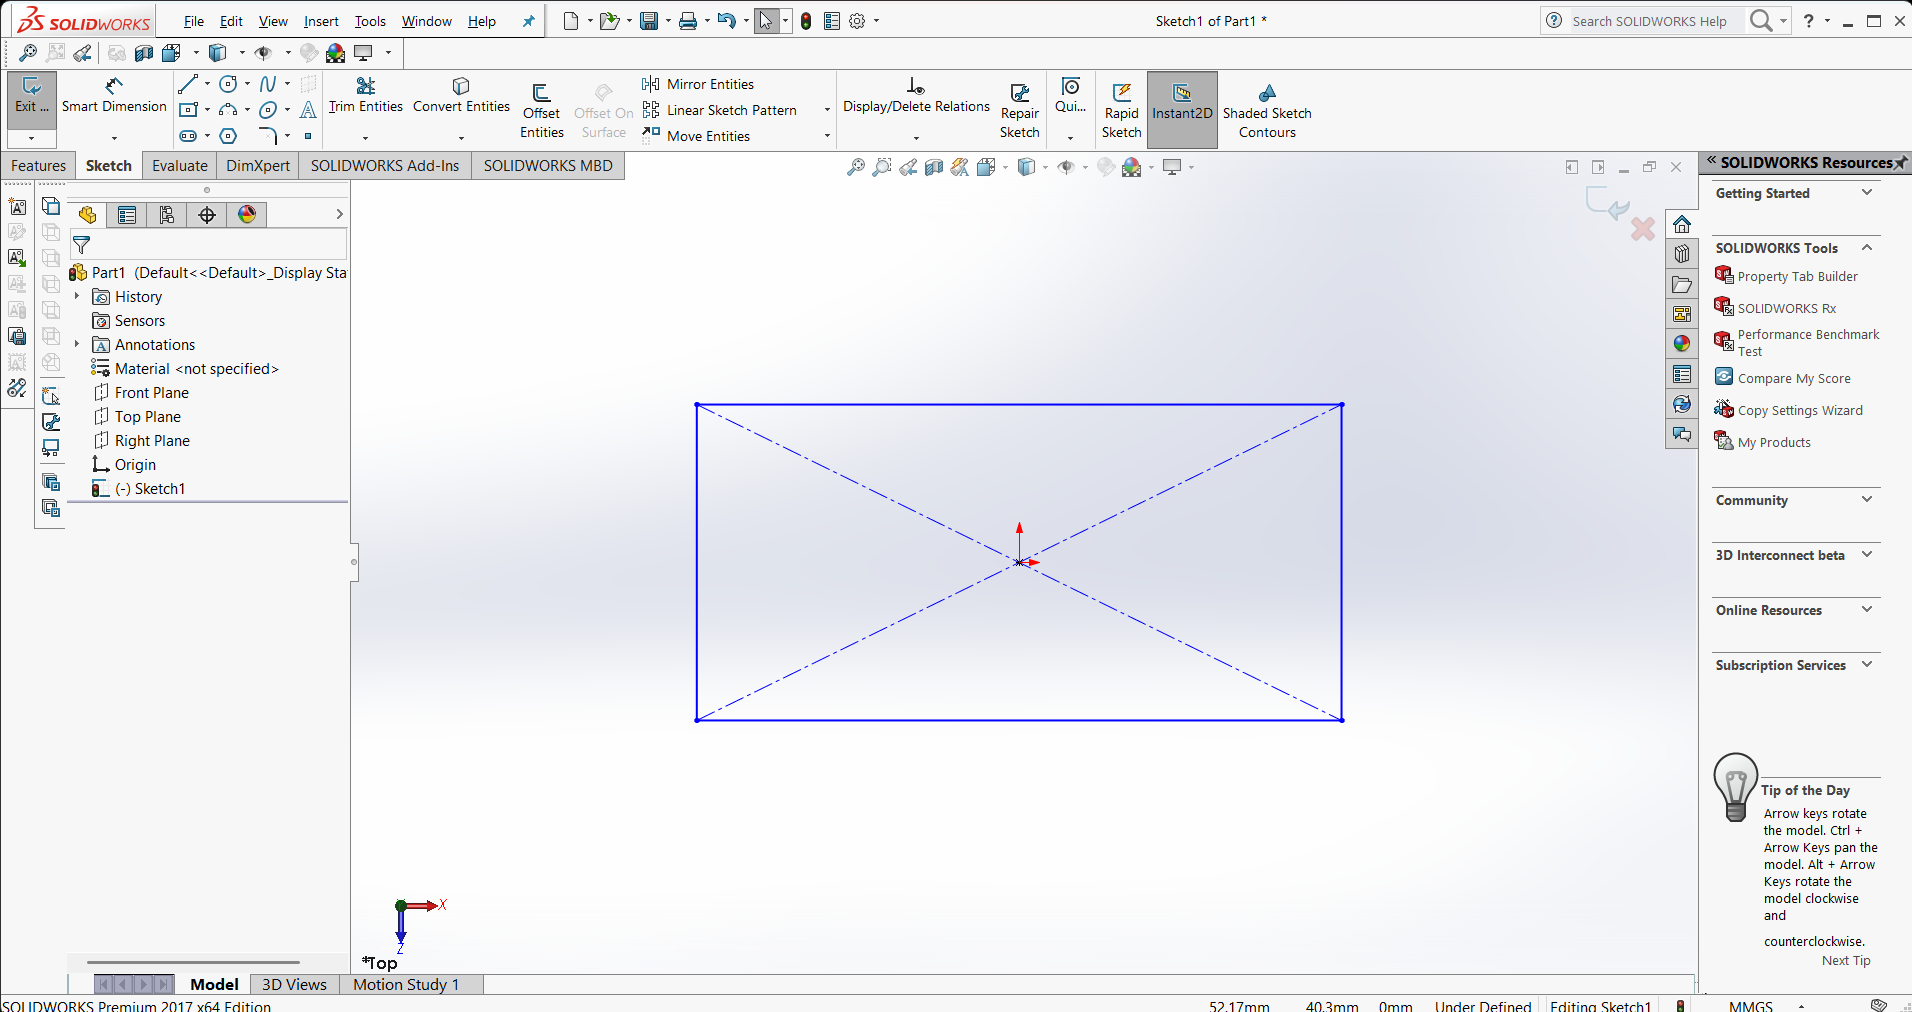Select Front Plane in the tree
This screenshot has height=1012, width=1912.
pos(151,393)
